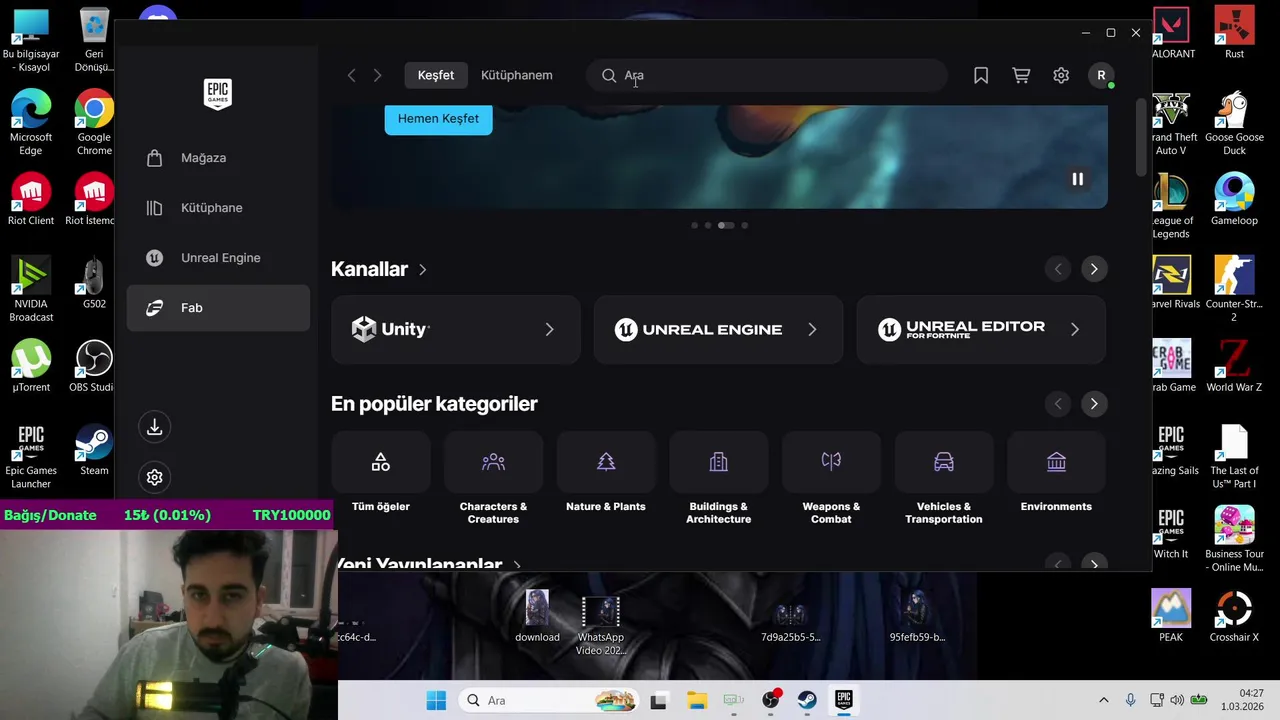Image resolution: width=1280 pixels, height=720 pixels.
Task: Open Microsoft Edge desktop shortcut
Action: pyautogui.click(x=31, y=124)
